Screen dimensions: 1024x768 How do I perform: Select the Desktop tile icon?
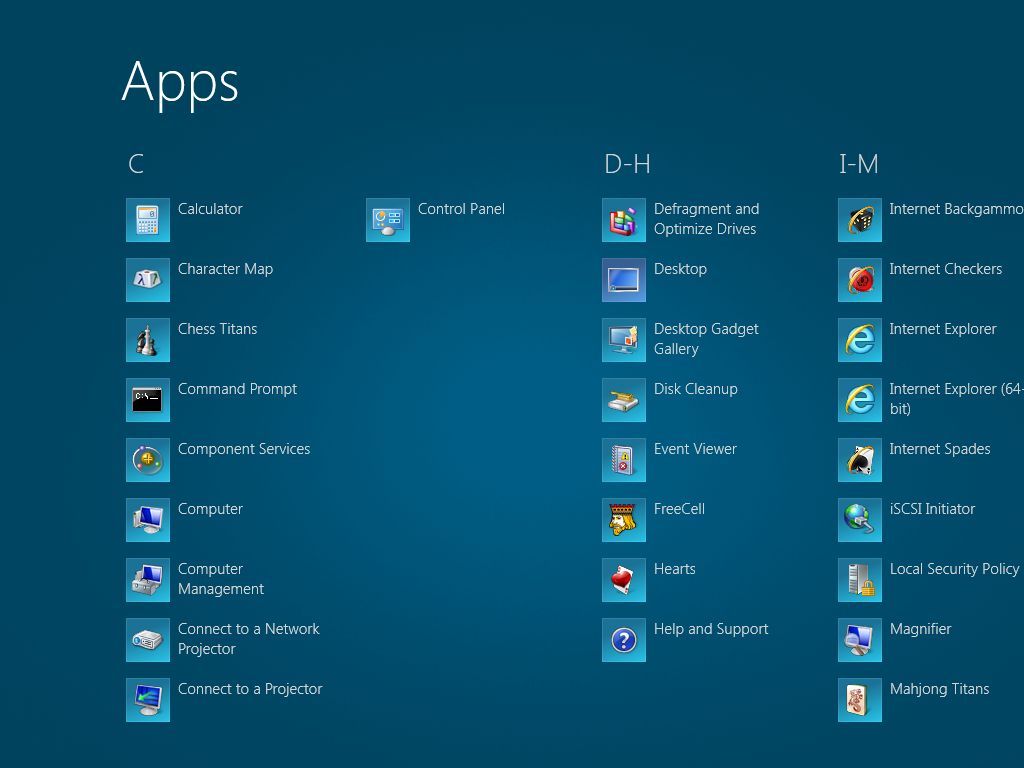click(x=624, y=280)
